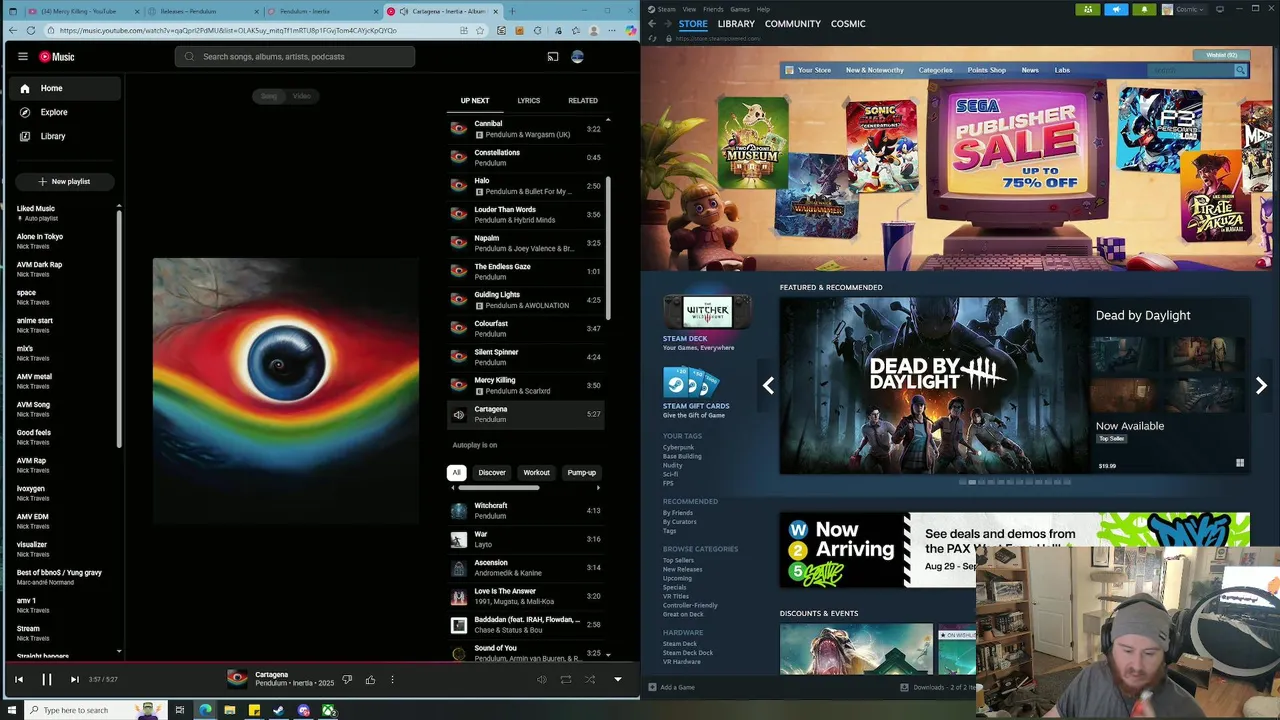Select the Discover autoplay filter chip

(x=492, y=472)
